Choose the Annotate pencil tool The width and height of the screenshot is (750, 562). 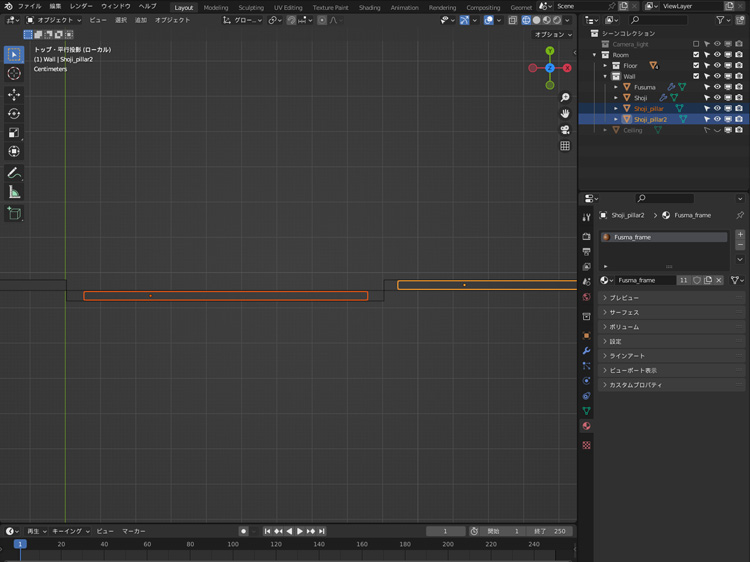pyautogui.click(x=14, y=173)
